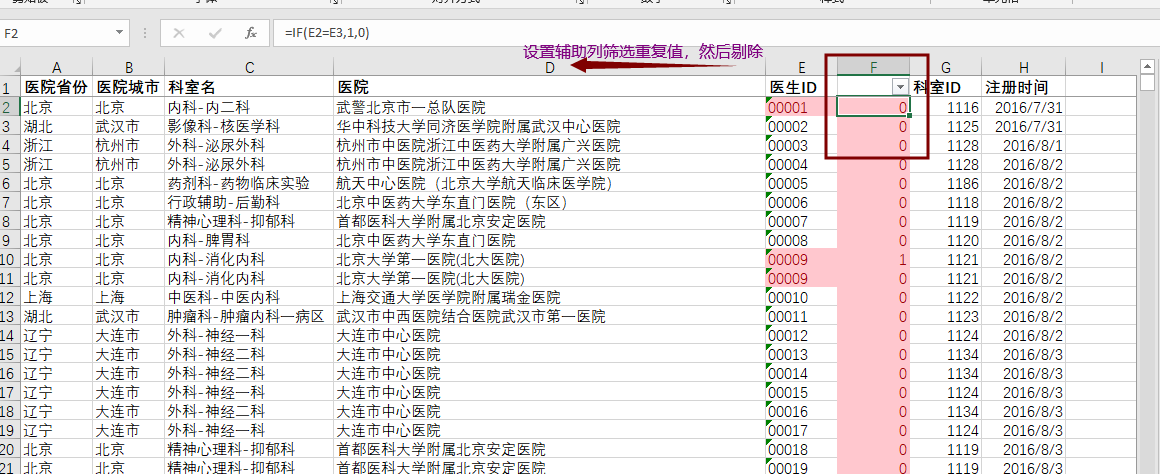Select column I header

click(x=1101, y=67)
